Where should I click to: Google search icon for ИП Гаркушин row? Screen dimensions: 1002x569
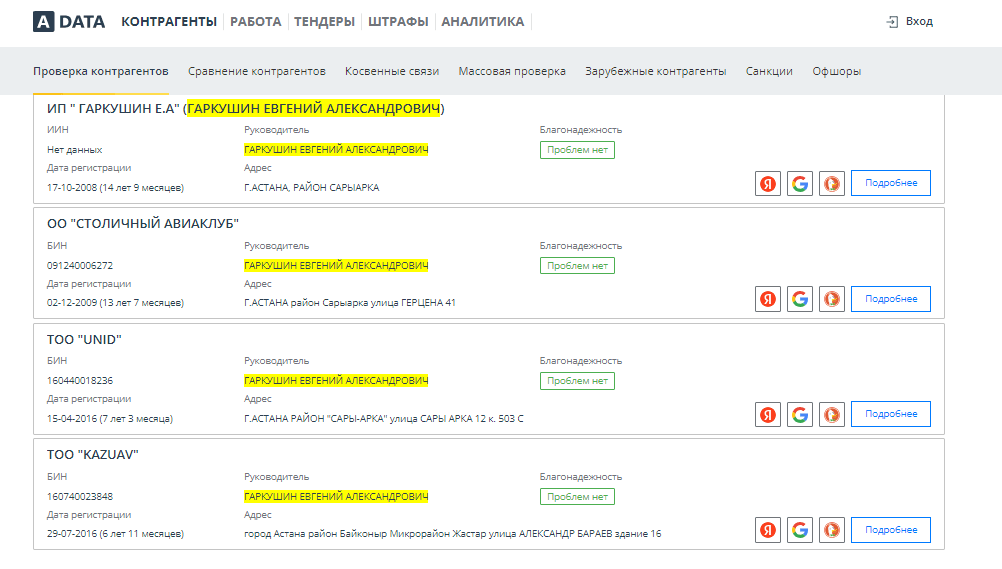pos(799,183)
